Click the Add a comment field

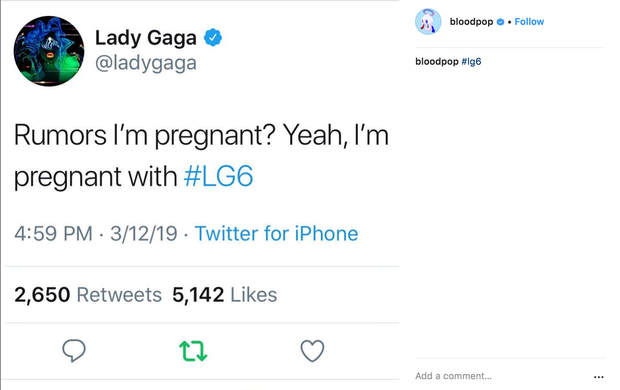click(502, 376)
